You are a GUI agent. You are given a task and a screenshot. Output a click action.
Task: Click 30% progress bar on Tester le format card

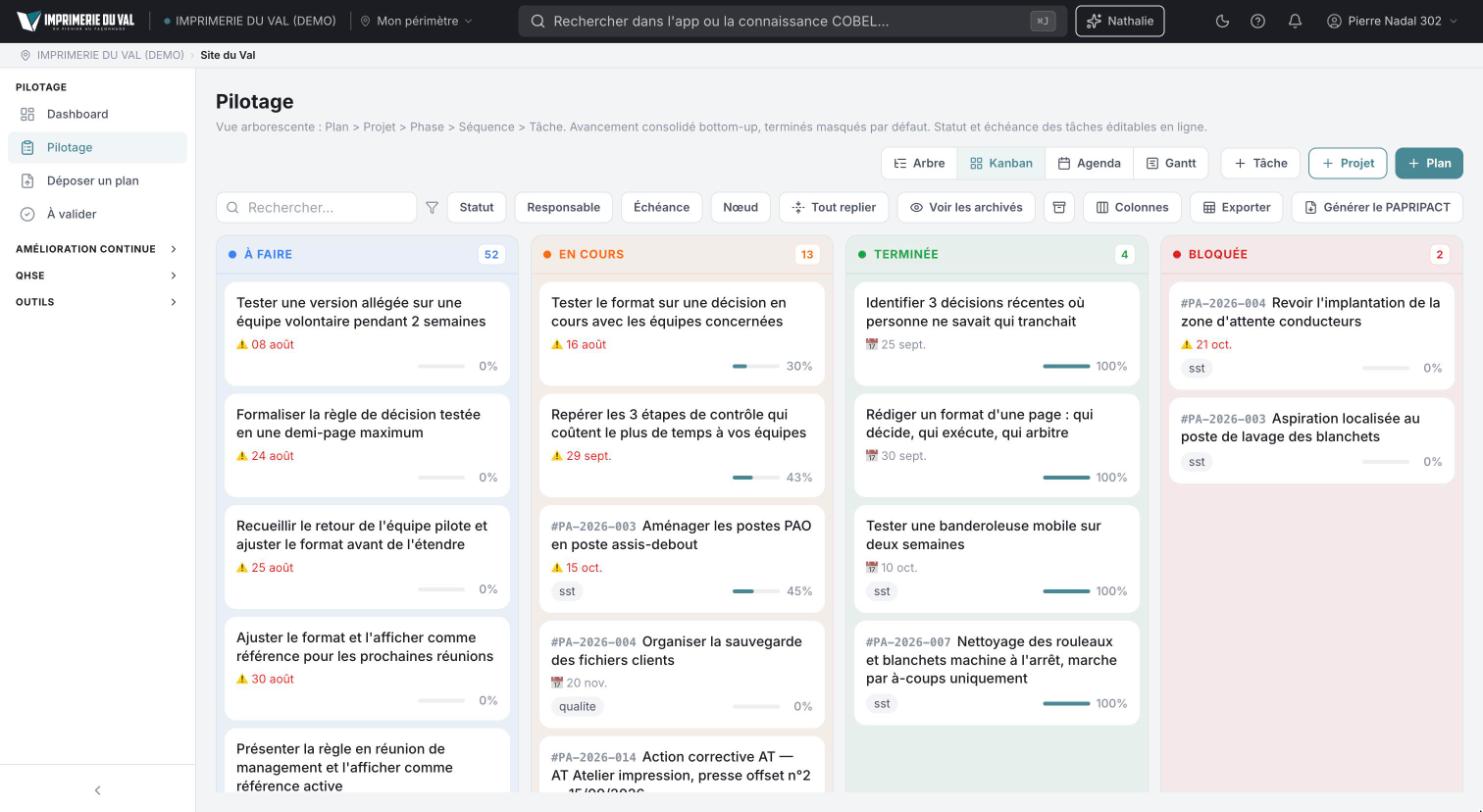[x=756, y=366]
